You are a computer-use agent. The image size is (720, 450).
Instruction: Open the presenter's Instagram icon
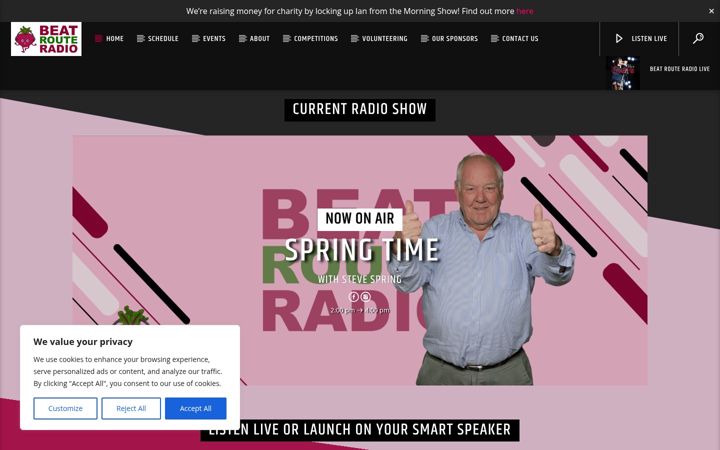tap(366, 297)
